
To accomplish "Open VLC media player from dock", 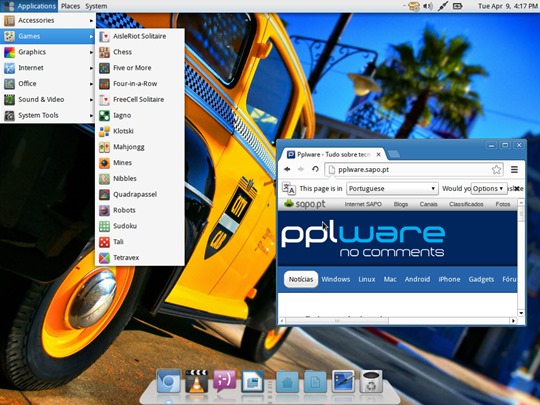I will 197,381.
